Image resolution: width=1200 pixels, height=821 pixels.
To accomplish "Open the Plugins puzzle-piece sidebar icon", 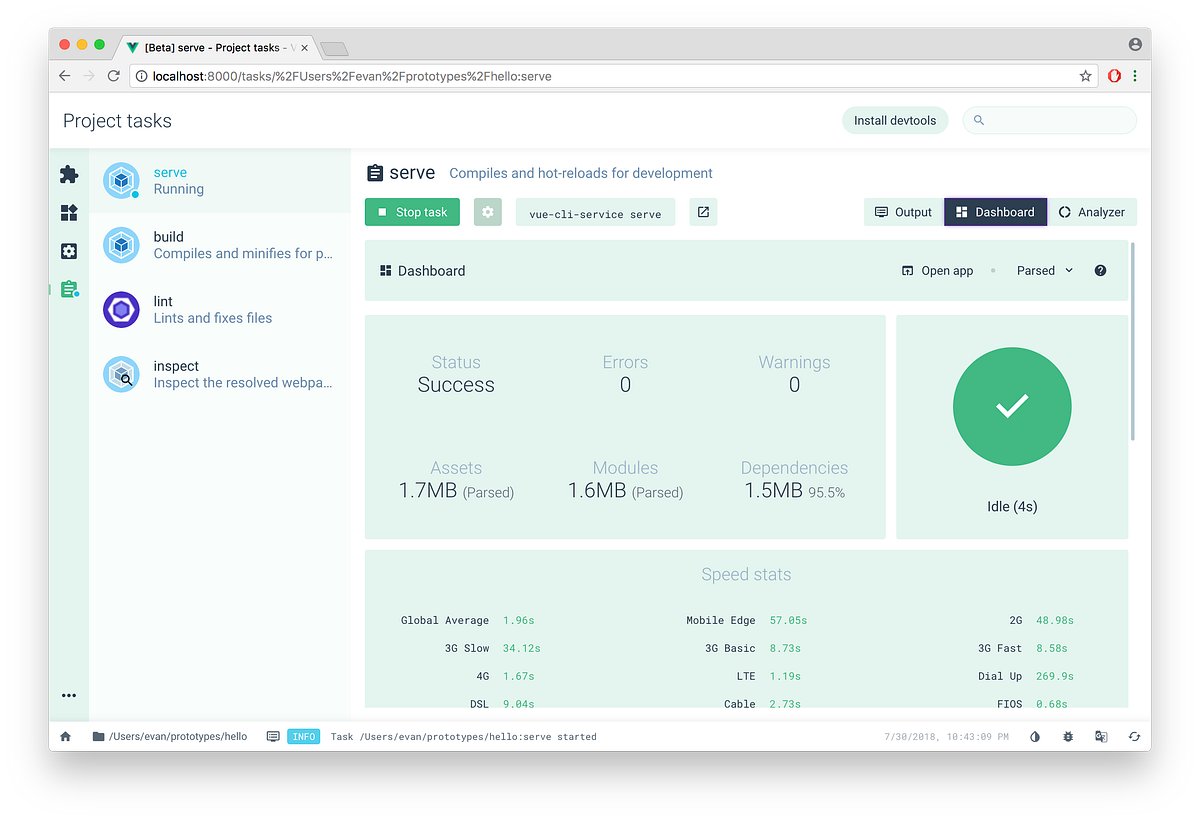I will 69,174.
